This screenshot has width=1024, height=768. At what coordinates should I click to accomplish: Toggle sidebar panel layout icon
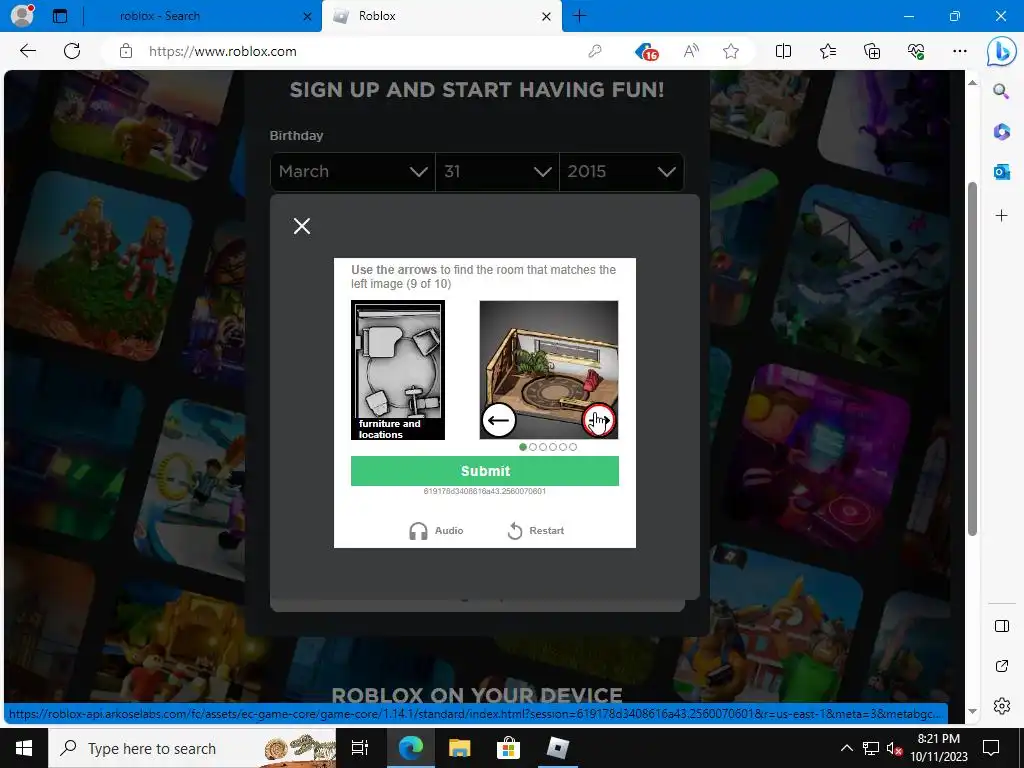click(x=1001, y=626)
